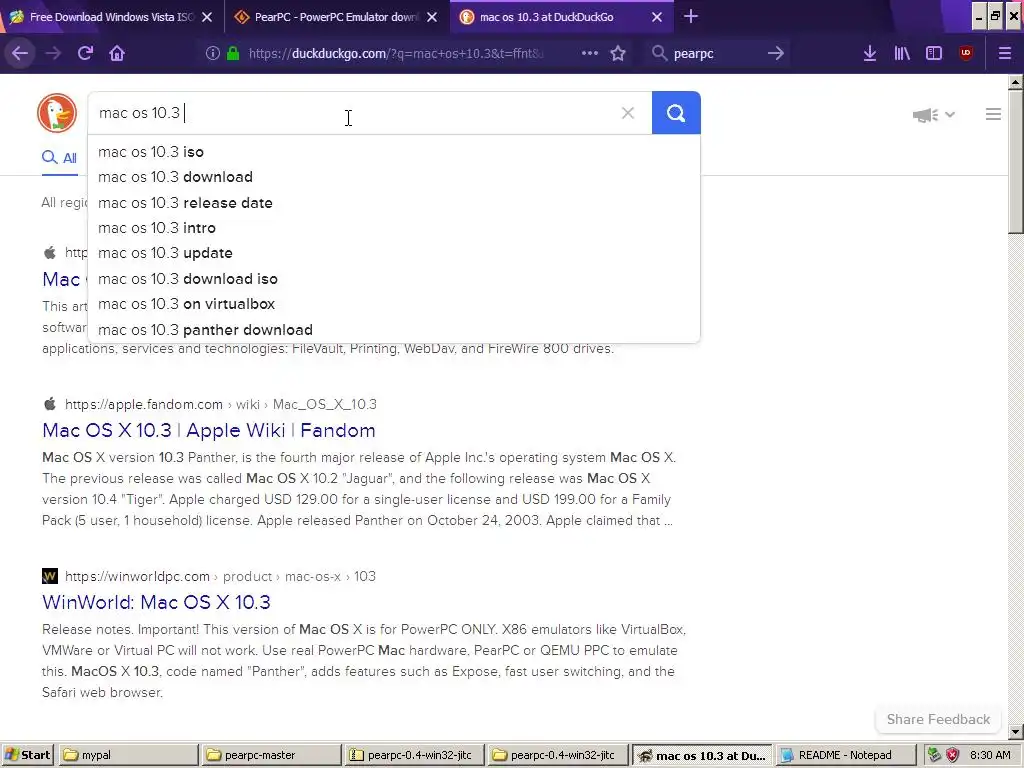Close the mac os 10.3 DuckDuckGo tab
The image size is (1024, 768).
click(657, 17)
